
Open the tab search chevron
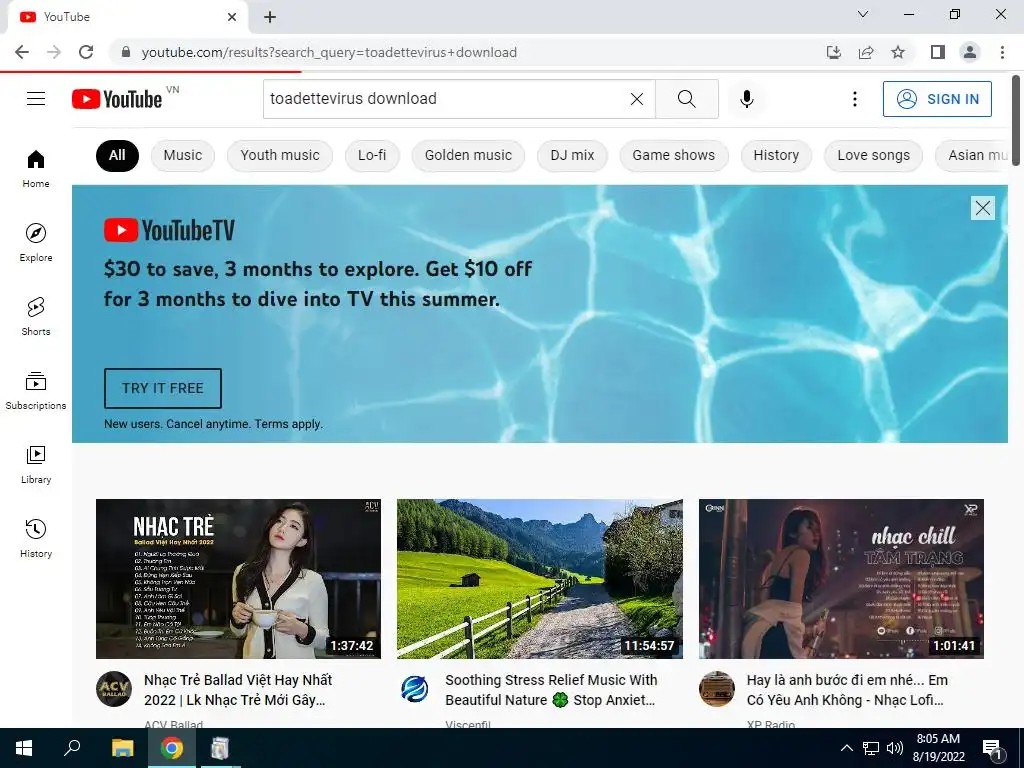tap(863, 14)
